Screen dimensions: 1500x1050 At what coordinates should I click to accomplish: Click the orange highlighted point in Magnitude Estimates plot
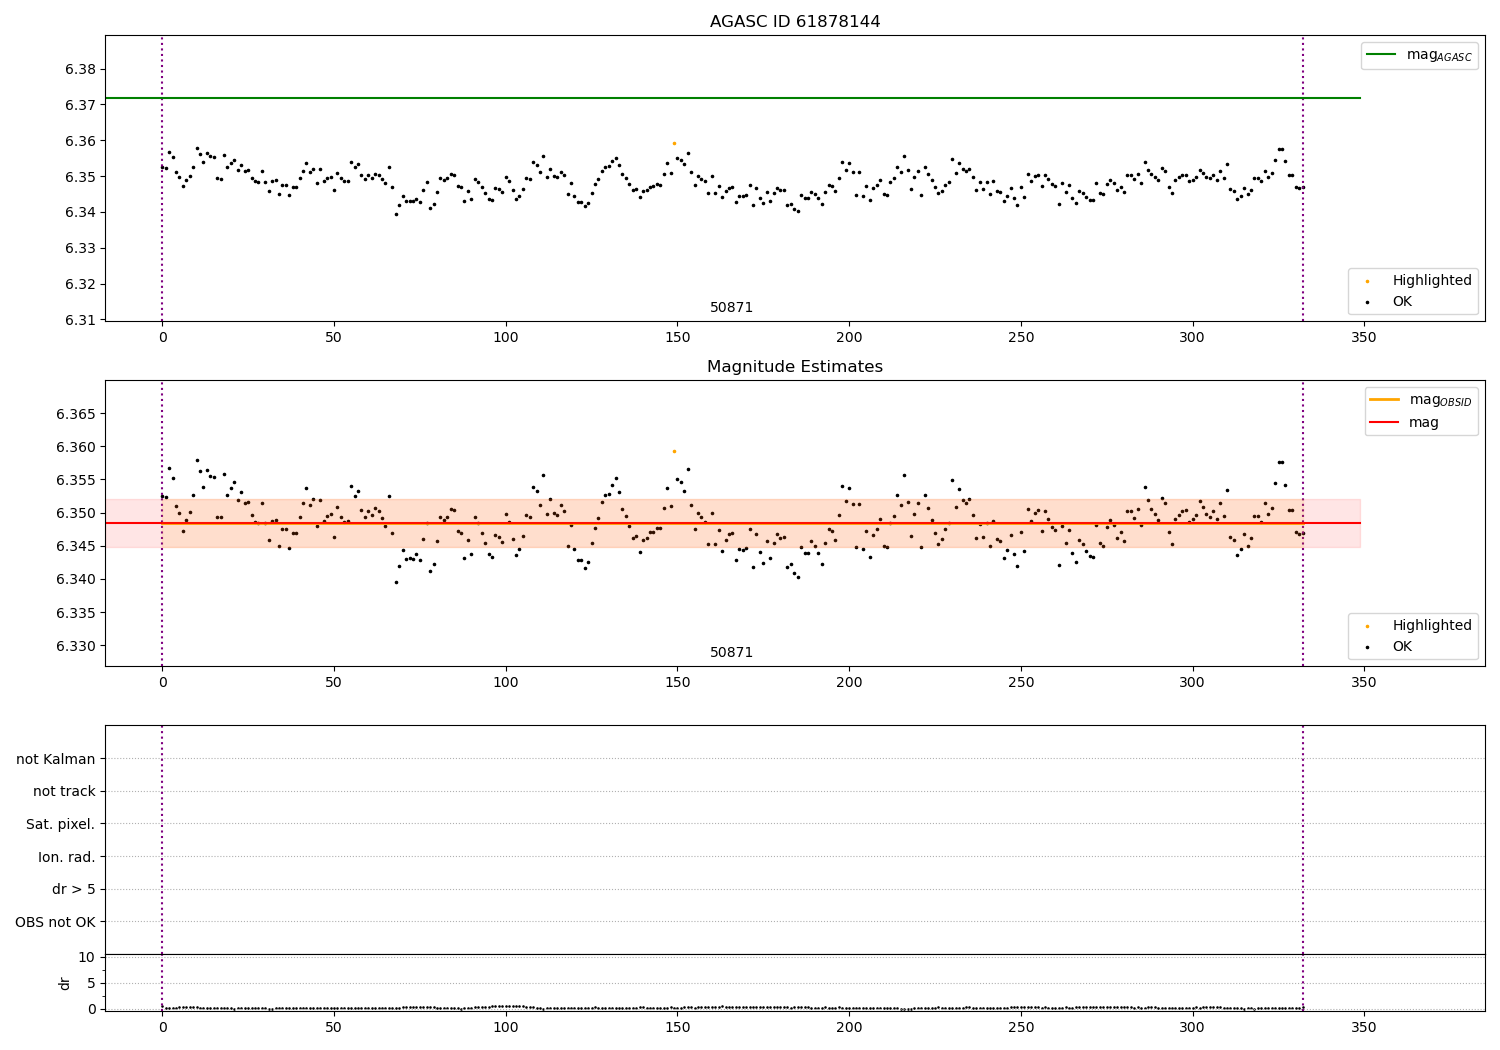click(674, 451)
